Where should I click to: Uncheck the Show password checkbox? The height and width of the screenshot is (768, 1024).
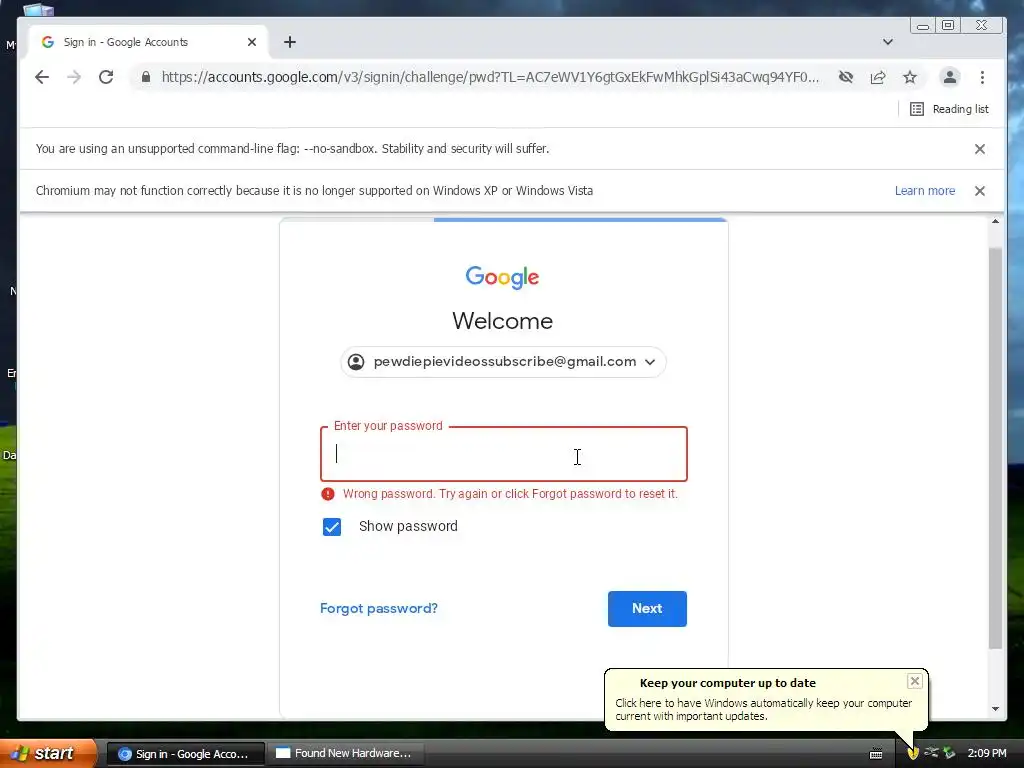(x=332, y=526)
